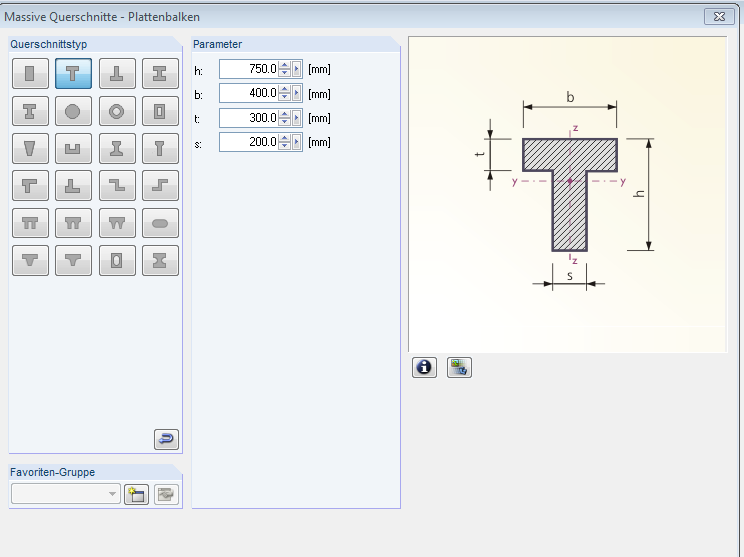Expand the arrow menu beside the s field
The height and width of the screenshot is (557, 744).
click(x=296, y=142)
